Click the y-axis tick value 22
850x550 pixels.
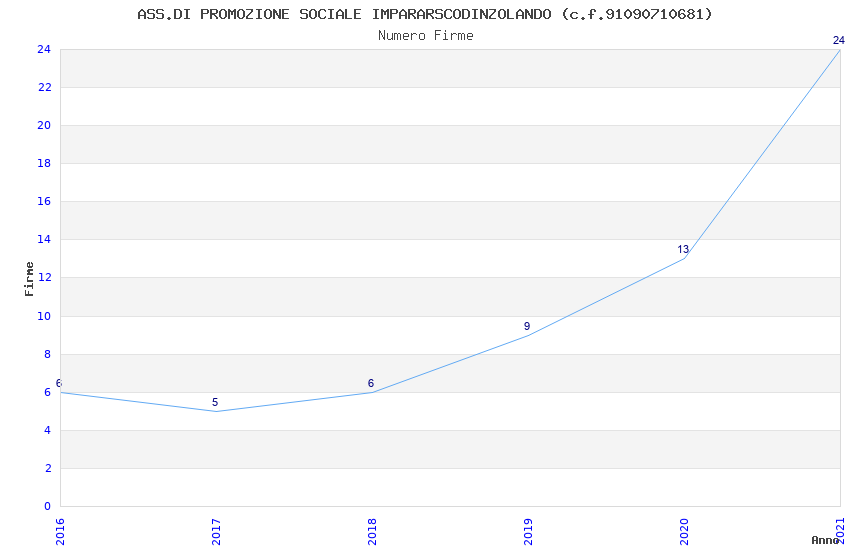(44, 87)
